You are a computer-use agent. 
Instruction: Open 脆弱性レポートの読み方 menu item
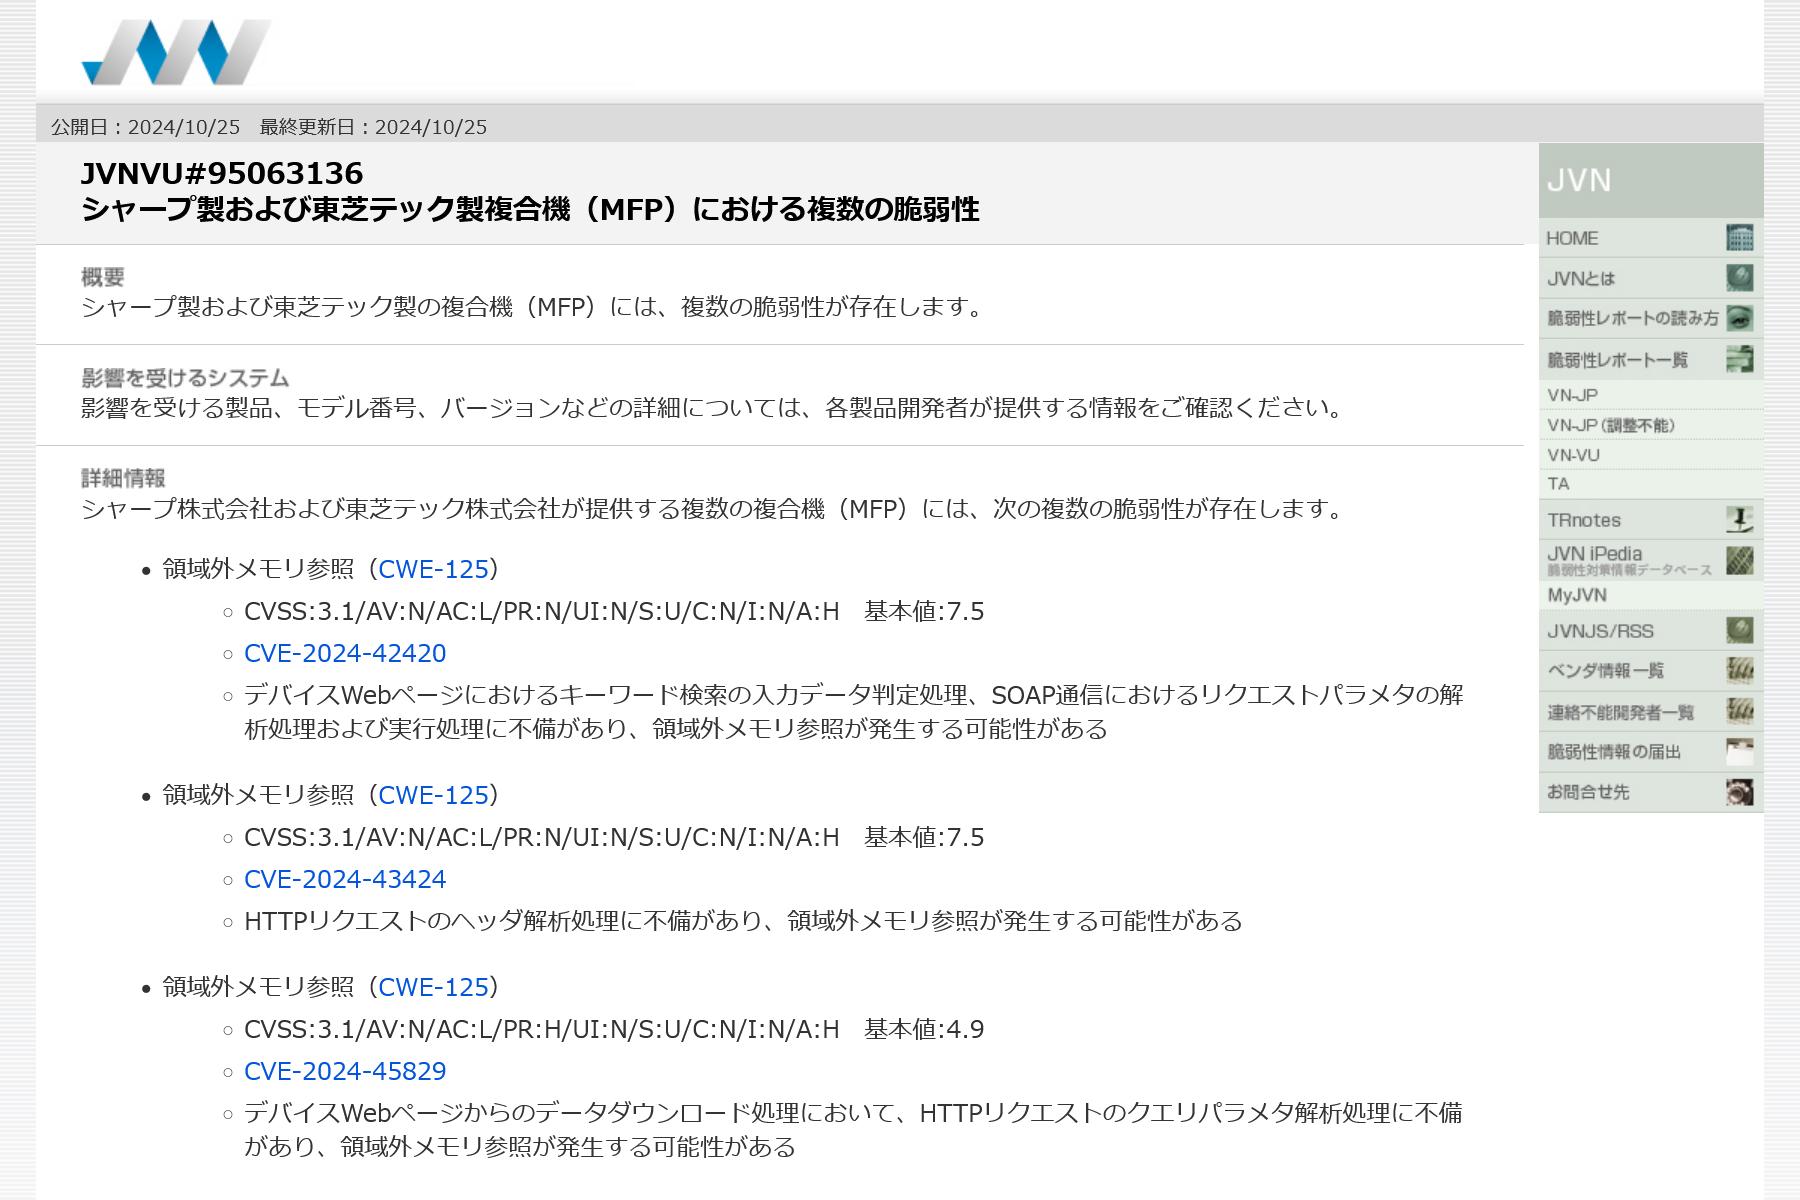[1651, 318]
